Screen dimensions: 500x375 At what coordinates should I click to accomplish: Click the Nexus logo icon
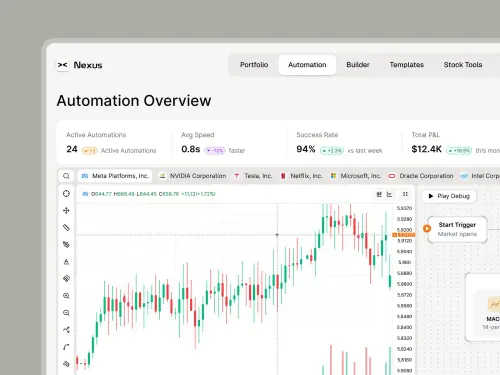tap(62, 65)
